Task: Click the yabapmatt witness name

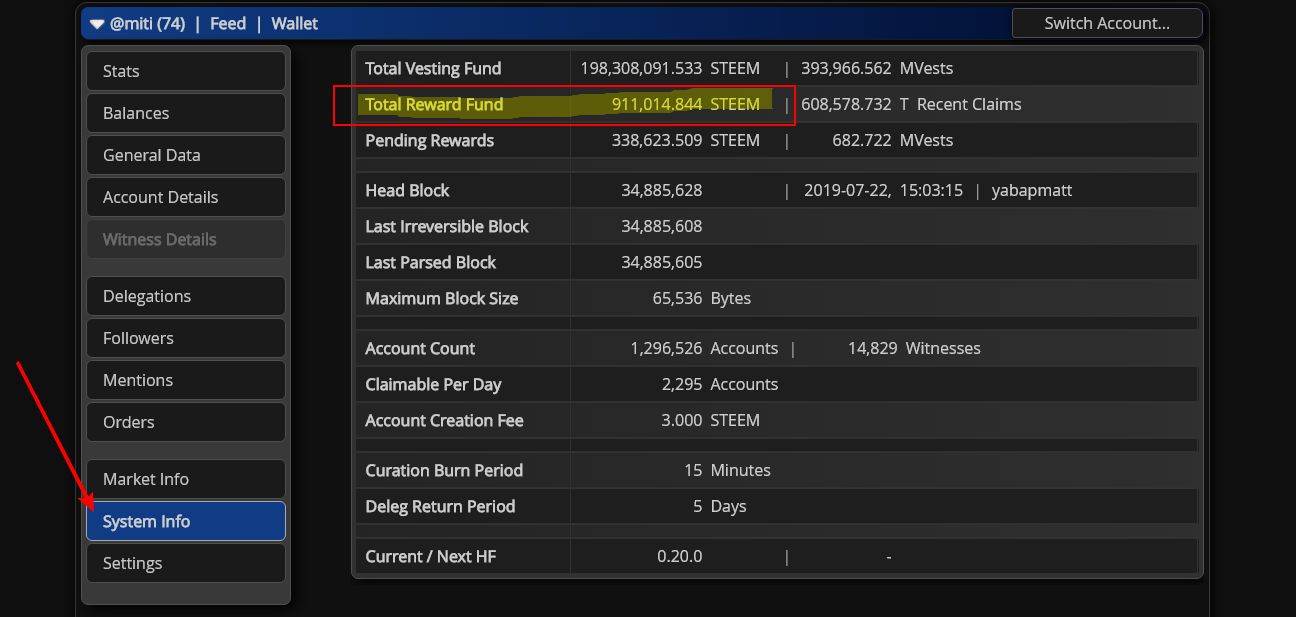Action: pyautogui.click(x=1031, y=190)
